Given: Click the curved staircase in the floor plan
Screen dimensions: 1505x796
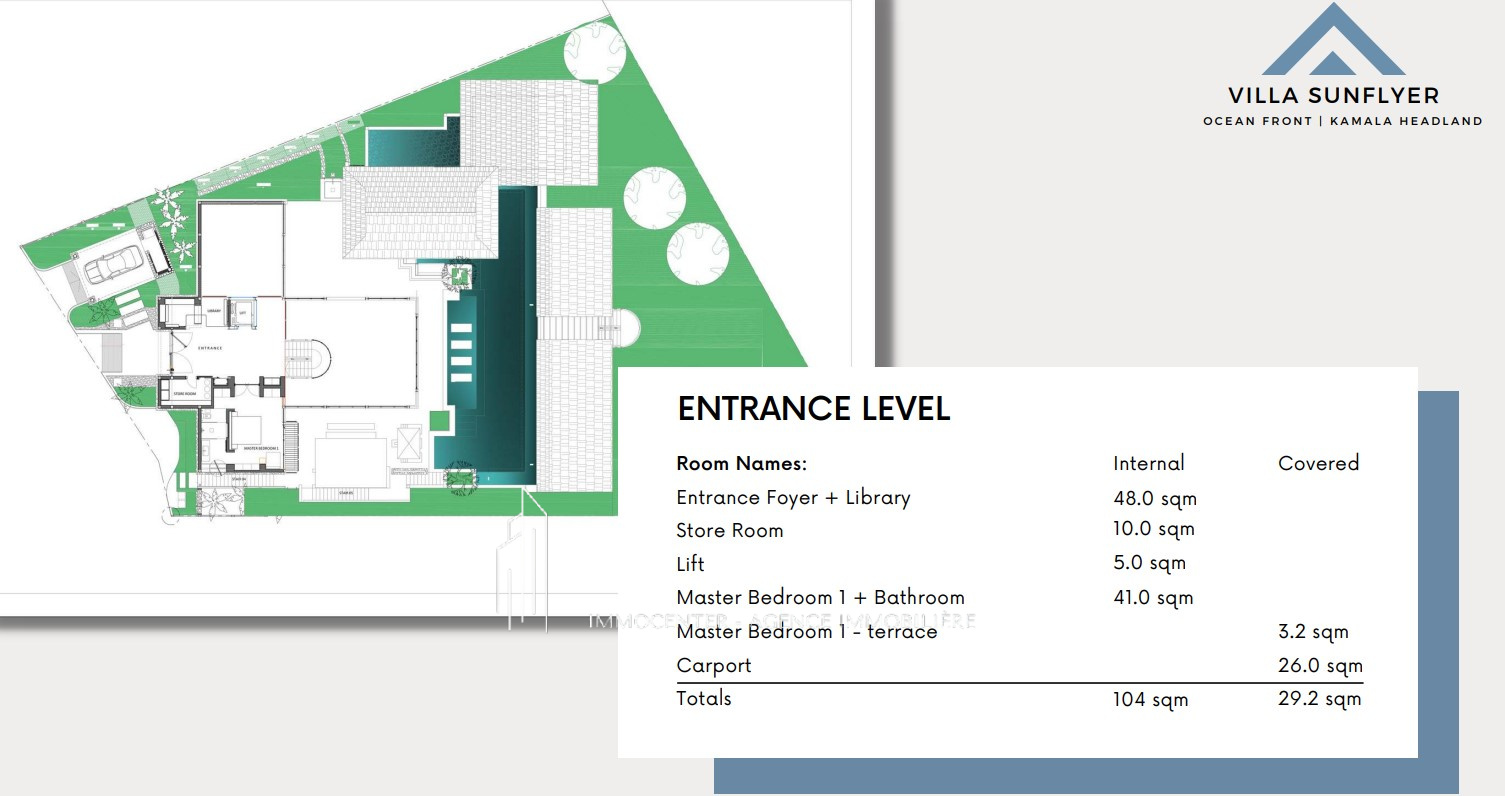Looking at the screenshot, I should [310, 359].
